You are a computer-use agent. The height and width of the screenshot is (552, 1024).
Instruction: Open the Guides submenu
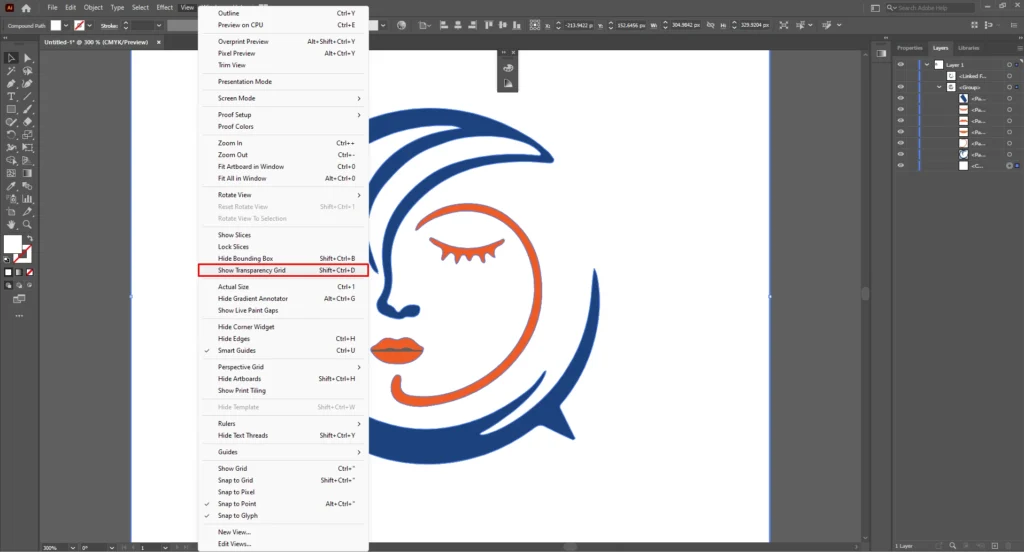[x=283, y=452]
